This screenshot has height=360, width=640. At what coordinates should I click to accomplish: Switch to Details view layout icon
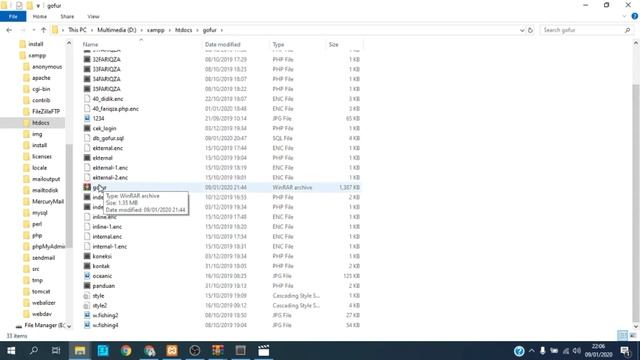pyautogui.click(x=622, y=336)
